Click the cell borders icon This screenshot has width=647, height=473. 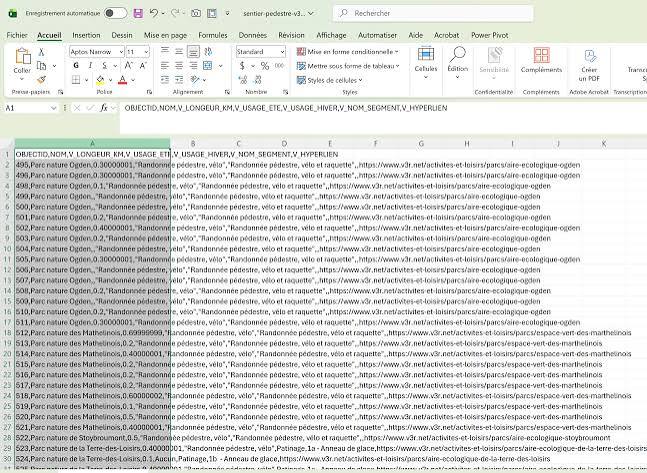(x=76, y=80)
